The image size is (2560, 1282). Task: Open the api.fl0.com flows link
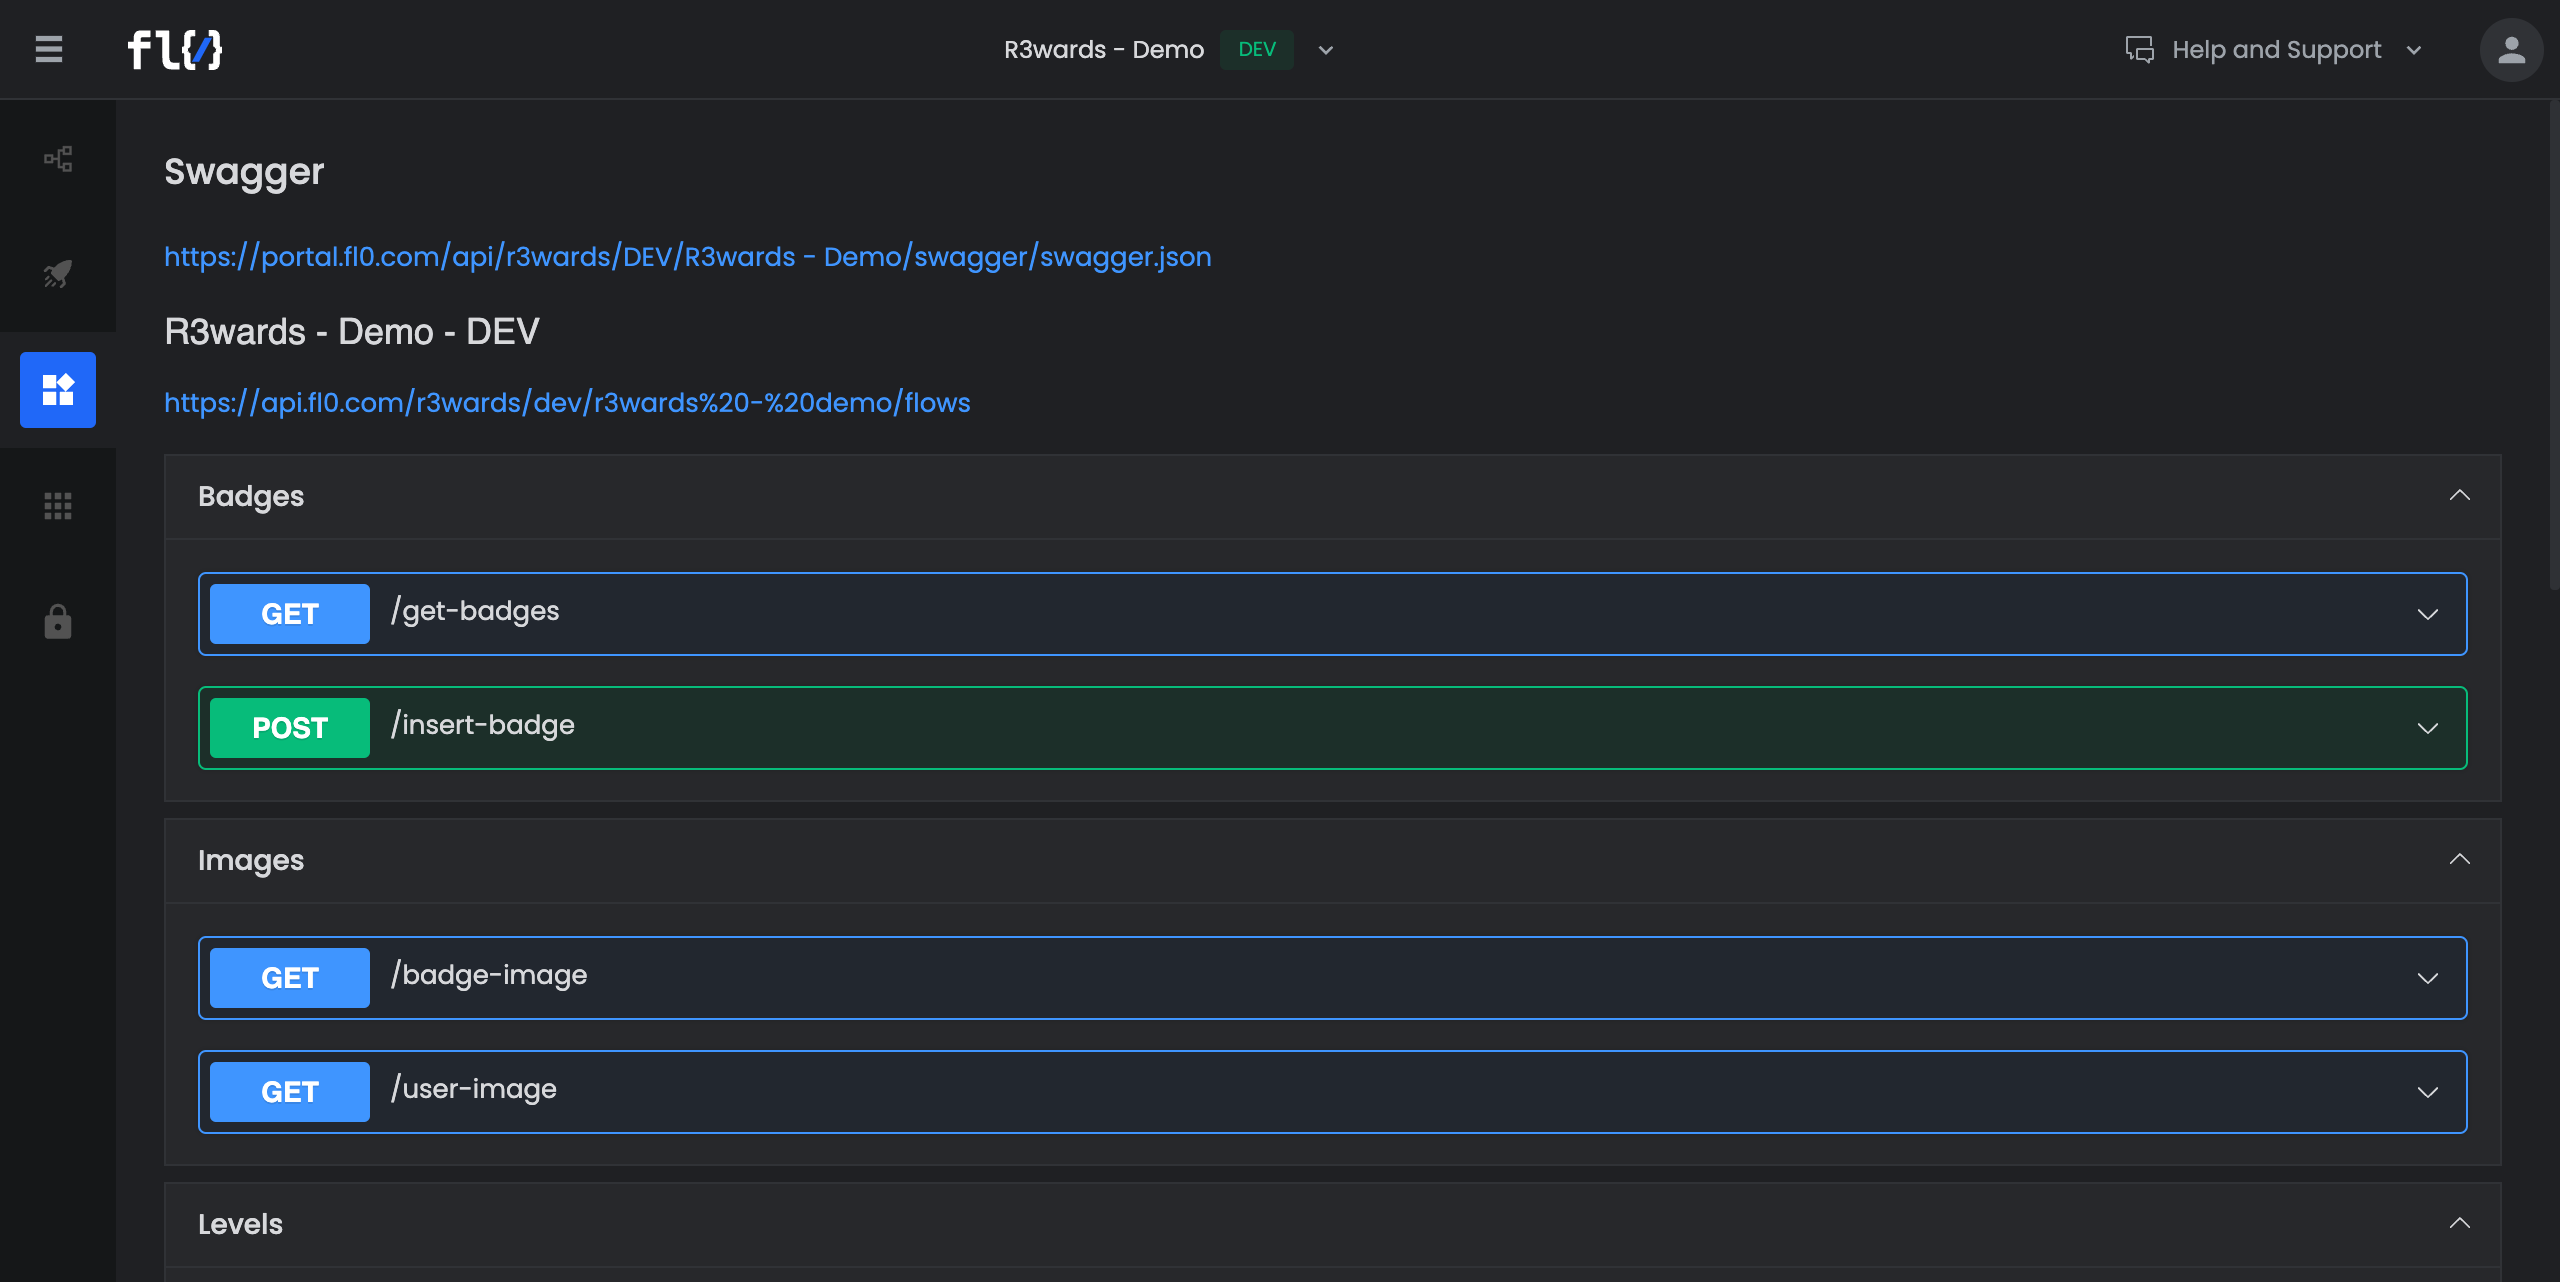567,403
